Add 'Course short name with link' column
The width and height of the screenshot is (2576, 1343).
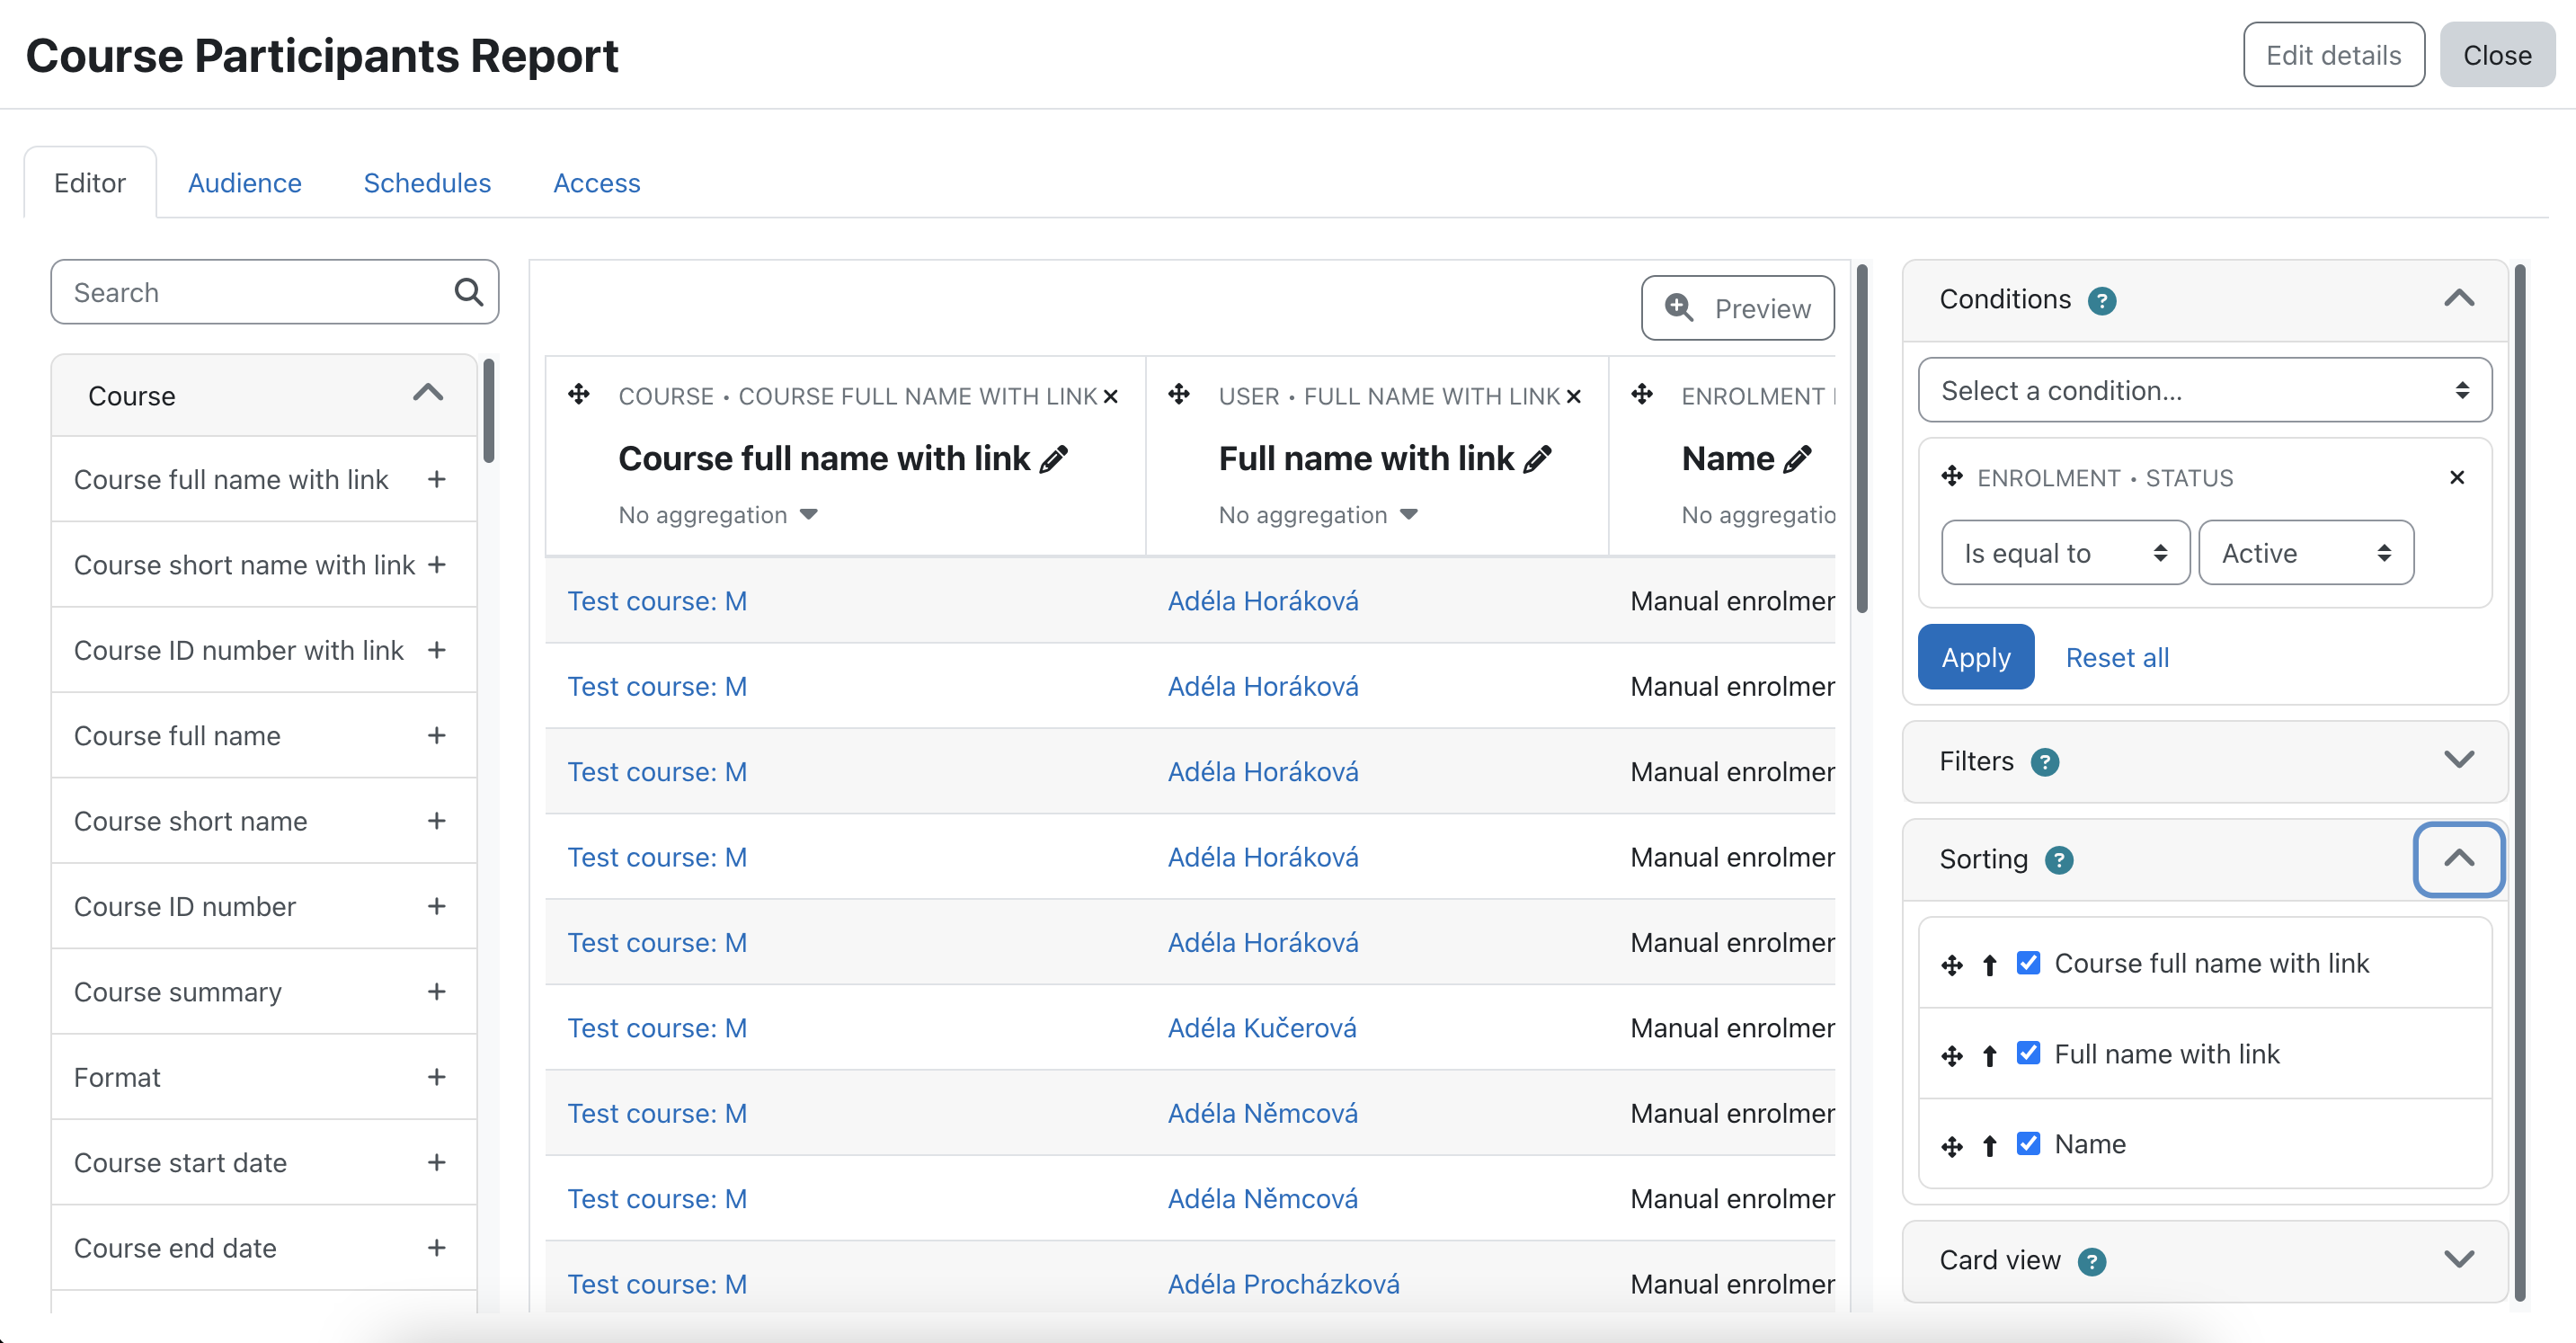click(436, 564)
